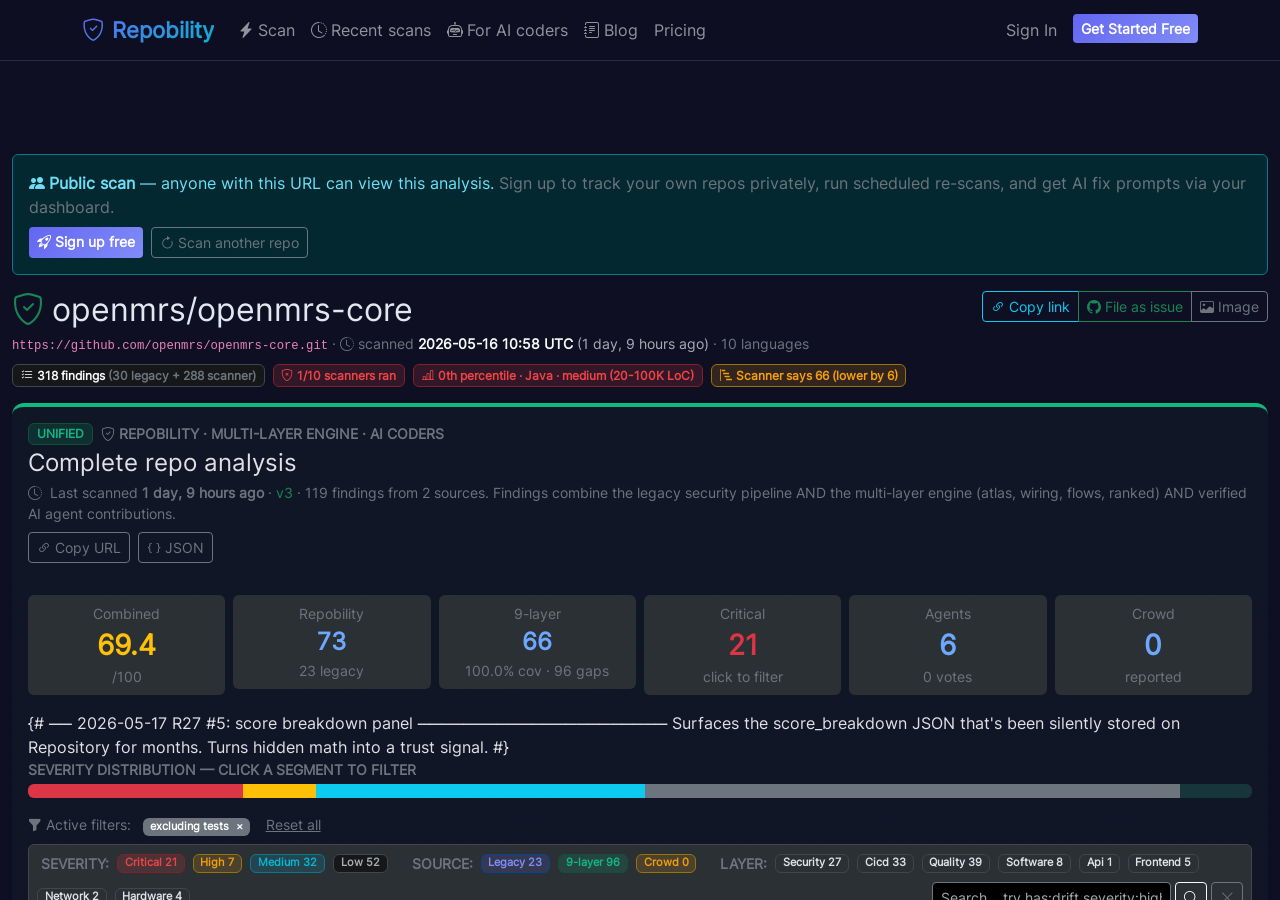Click the openmrs/openmrs-core title
The height and width of the screenshot is (900, 1280).
pyautogui.click(x=232, y=310)
